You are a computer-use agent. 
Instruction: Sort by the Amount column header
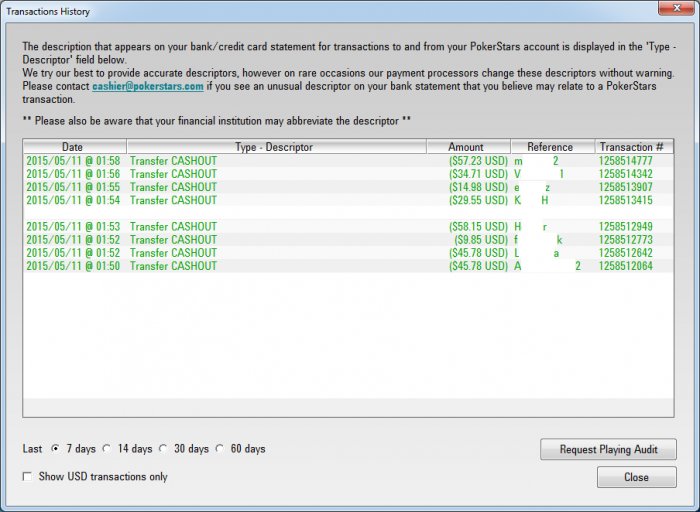tap(468, 147)
